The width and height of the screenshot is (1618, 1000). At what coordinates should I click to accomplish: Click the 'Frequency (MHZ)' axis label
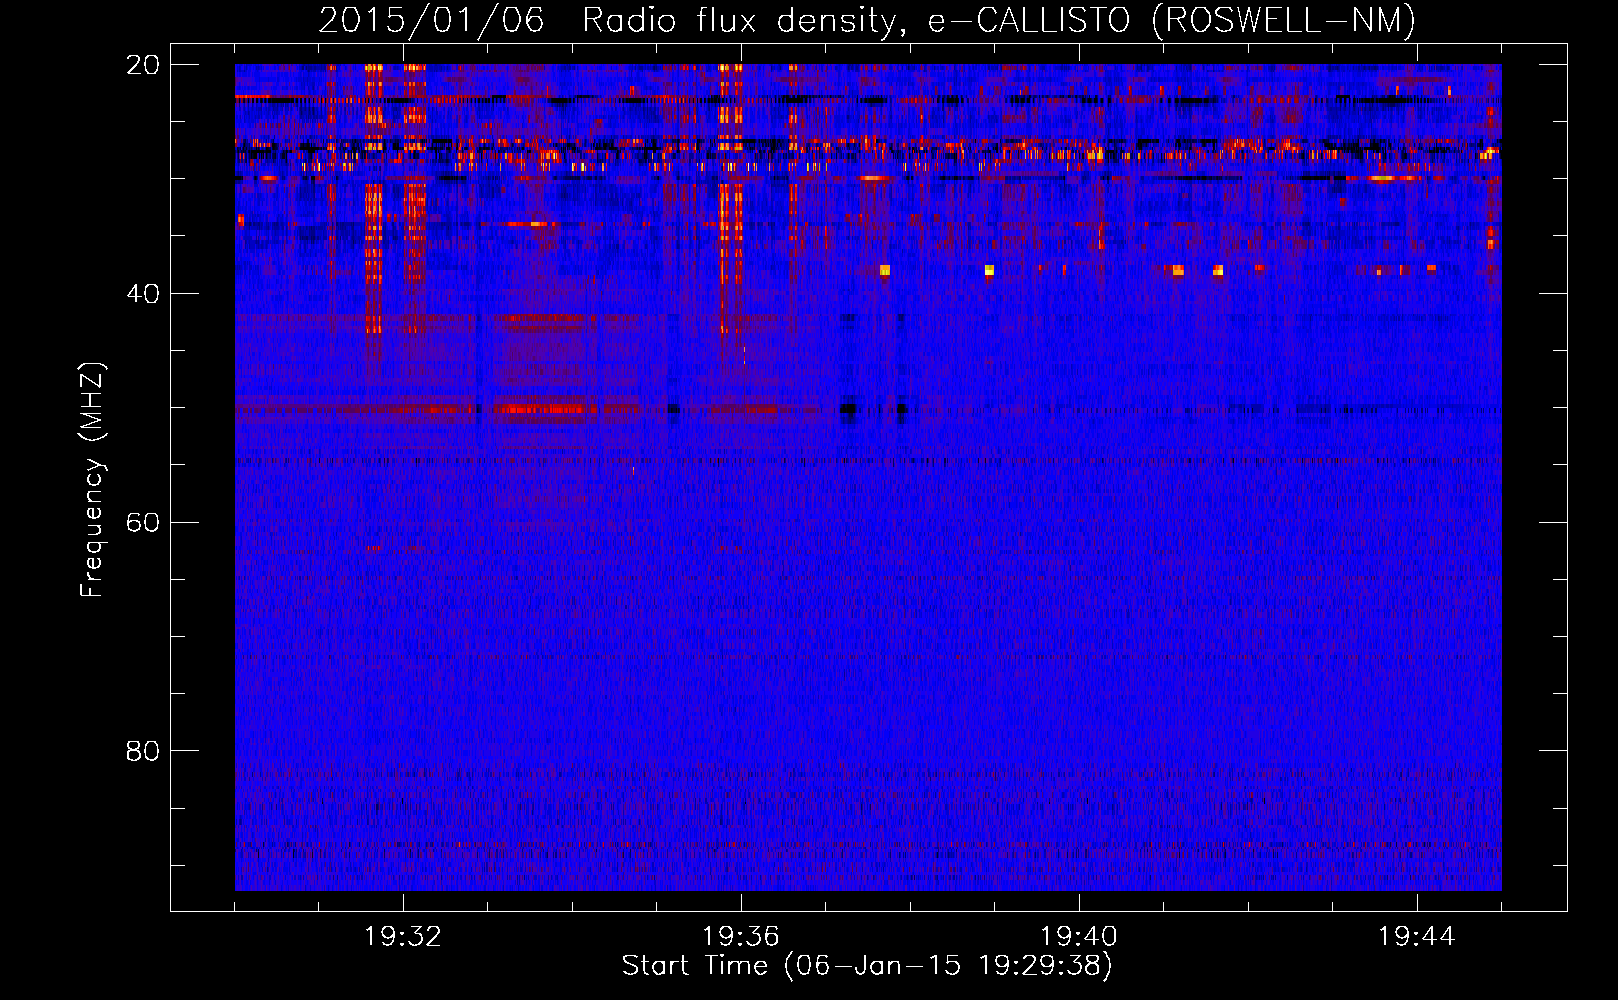coord(92,480)
